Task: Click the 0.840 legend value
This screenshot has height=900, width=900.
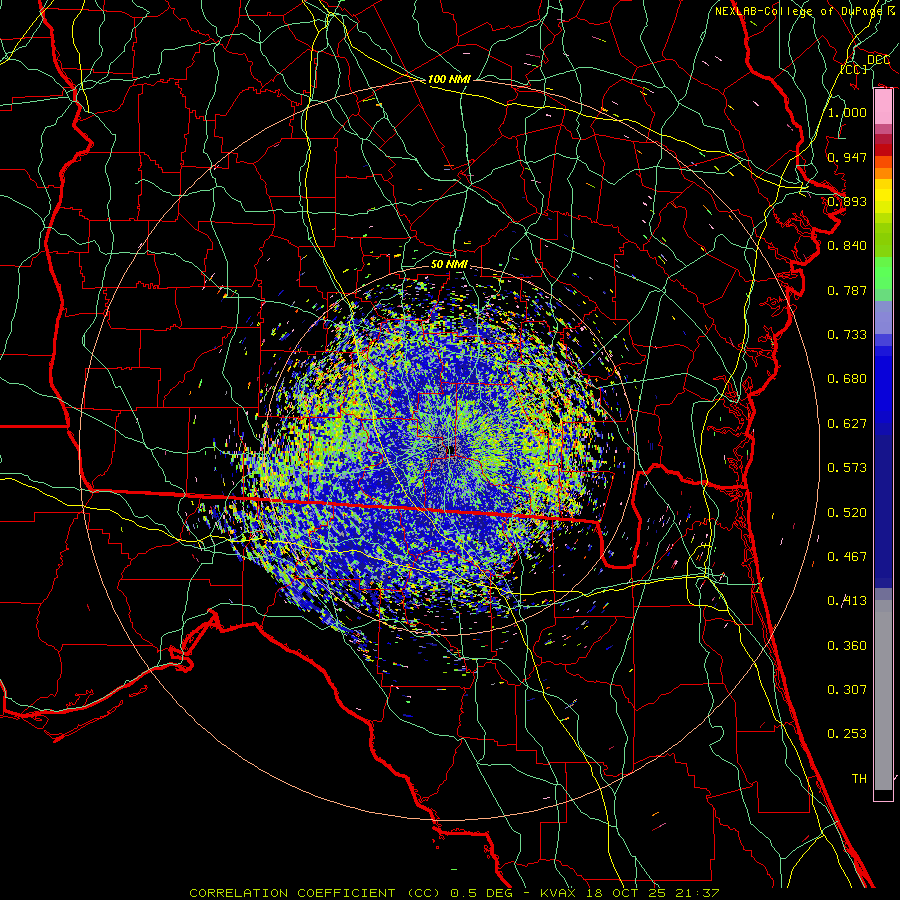Action: 847,246
